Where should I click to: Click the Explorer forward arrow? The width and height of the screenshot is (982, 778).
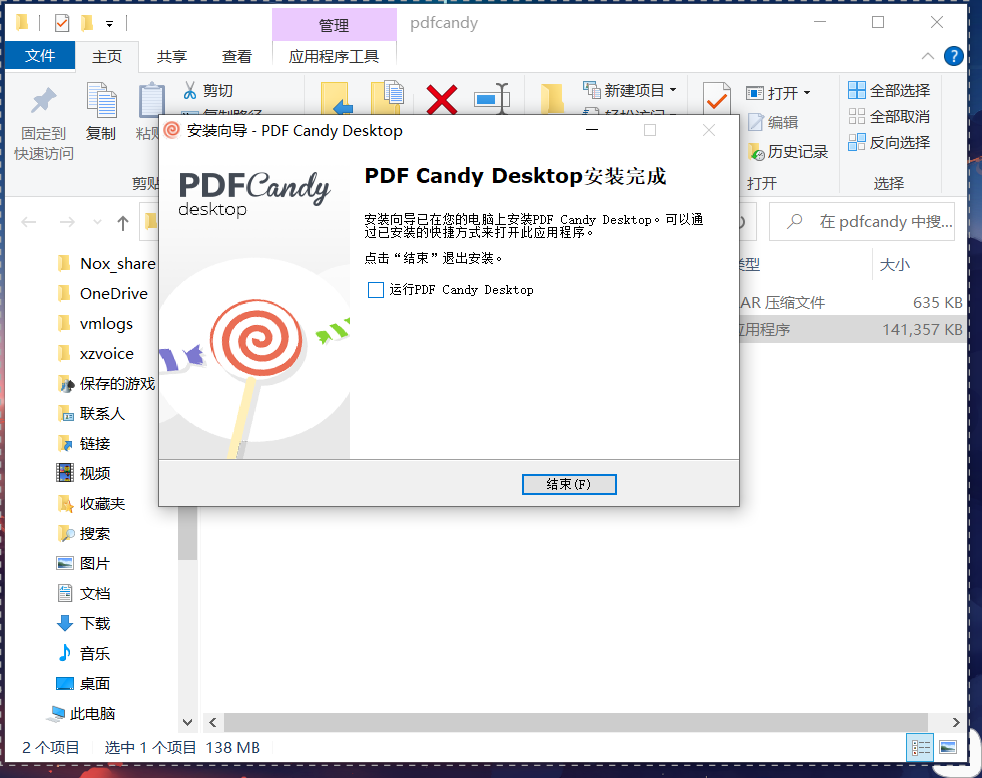(66, 222)
